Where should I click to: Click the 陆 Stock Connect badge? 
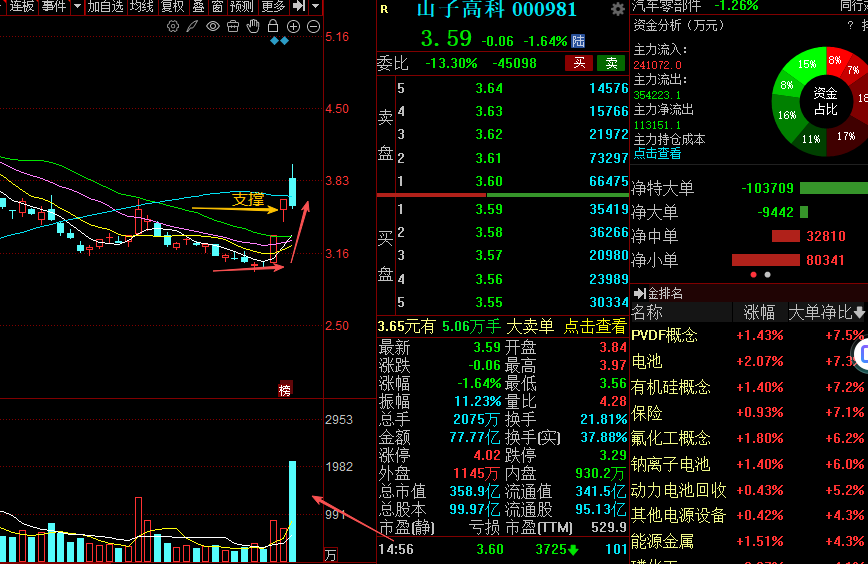pos(578,41)
